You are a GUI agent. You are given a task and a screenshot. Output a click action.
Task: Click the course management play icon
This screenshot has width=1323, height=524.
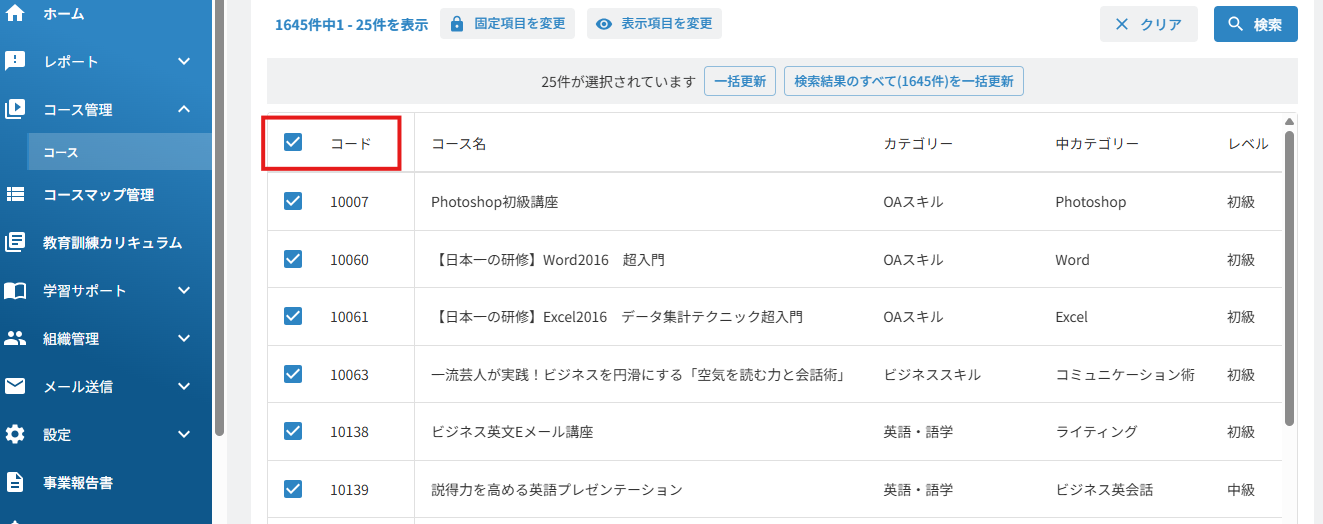click(15, 109)
